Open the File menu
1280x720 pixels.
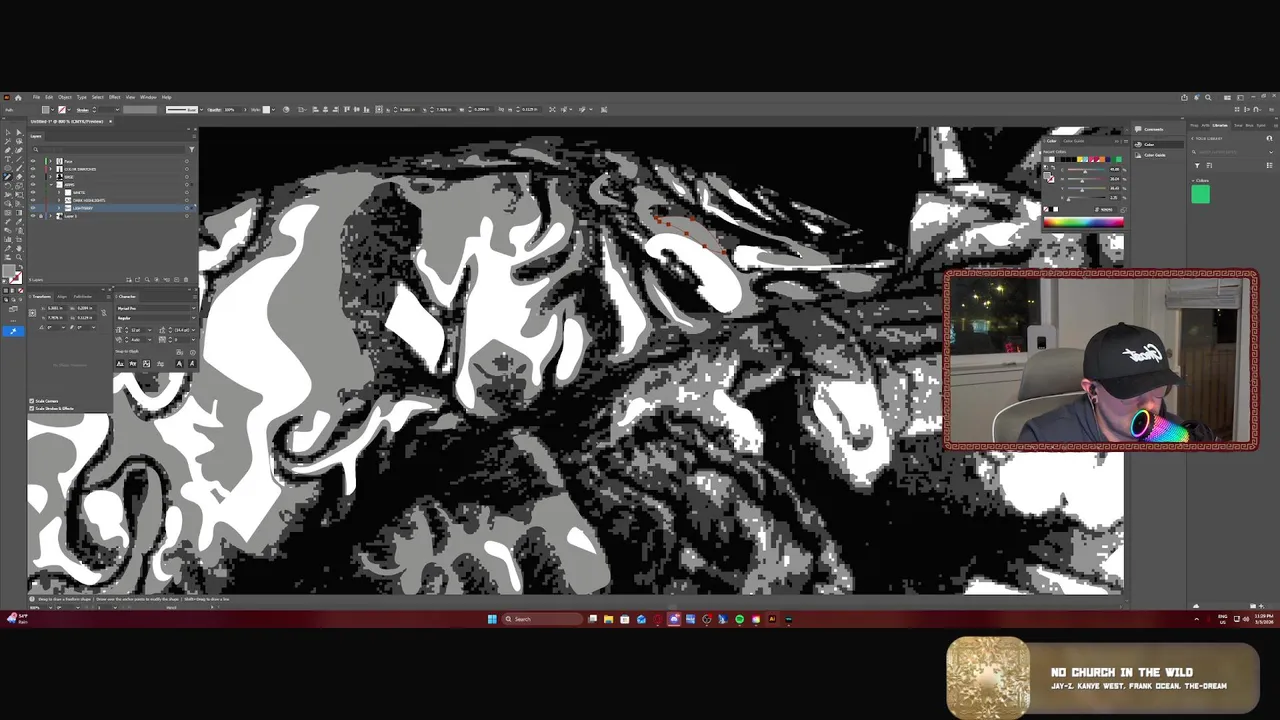point(36,97)
